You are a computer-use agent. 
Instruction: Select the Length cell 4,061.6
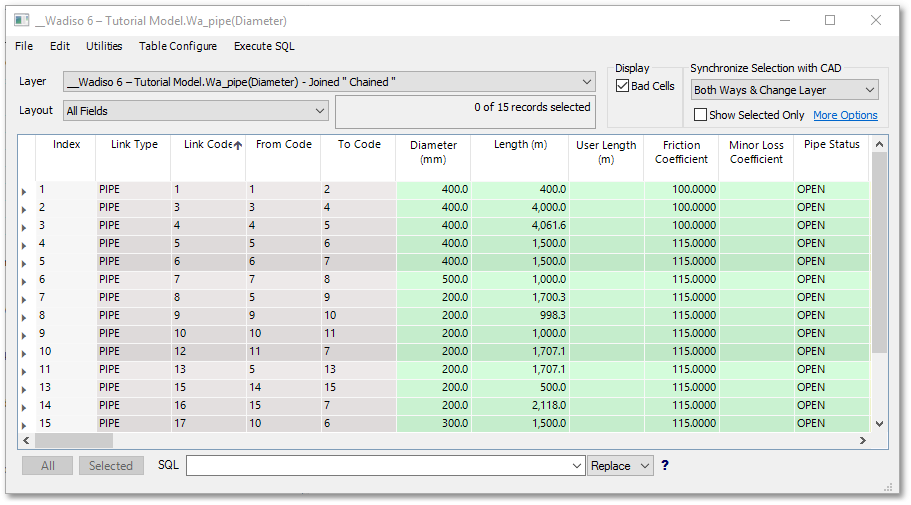520,225
